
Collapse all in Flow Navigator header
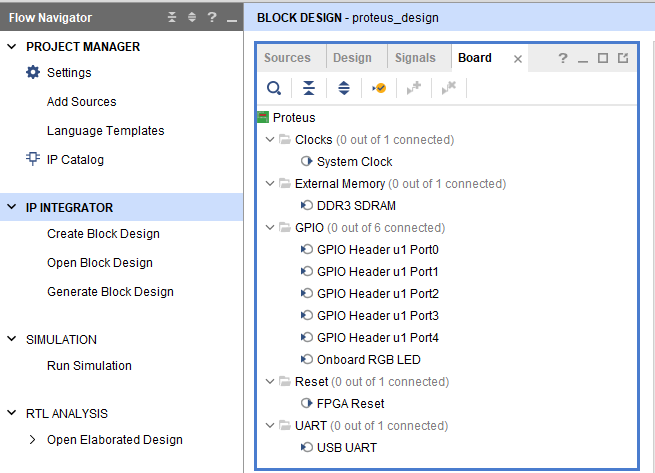point(171,18)
